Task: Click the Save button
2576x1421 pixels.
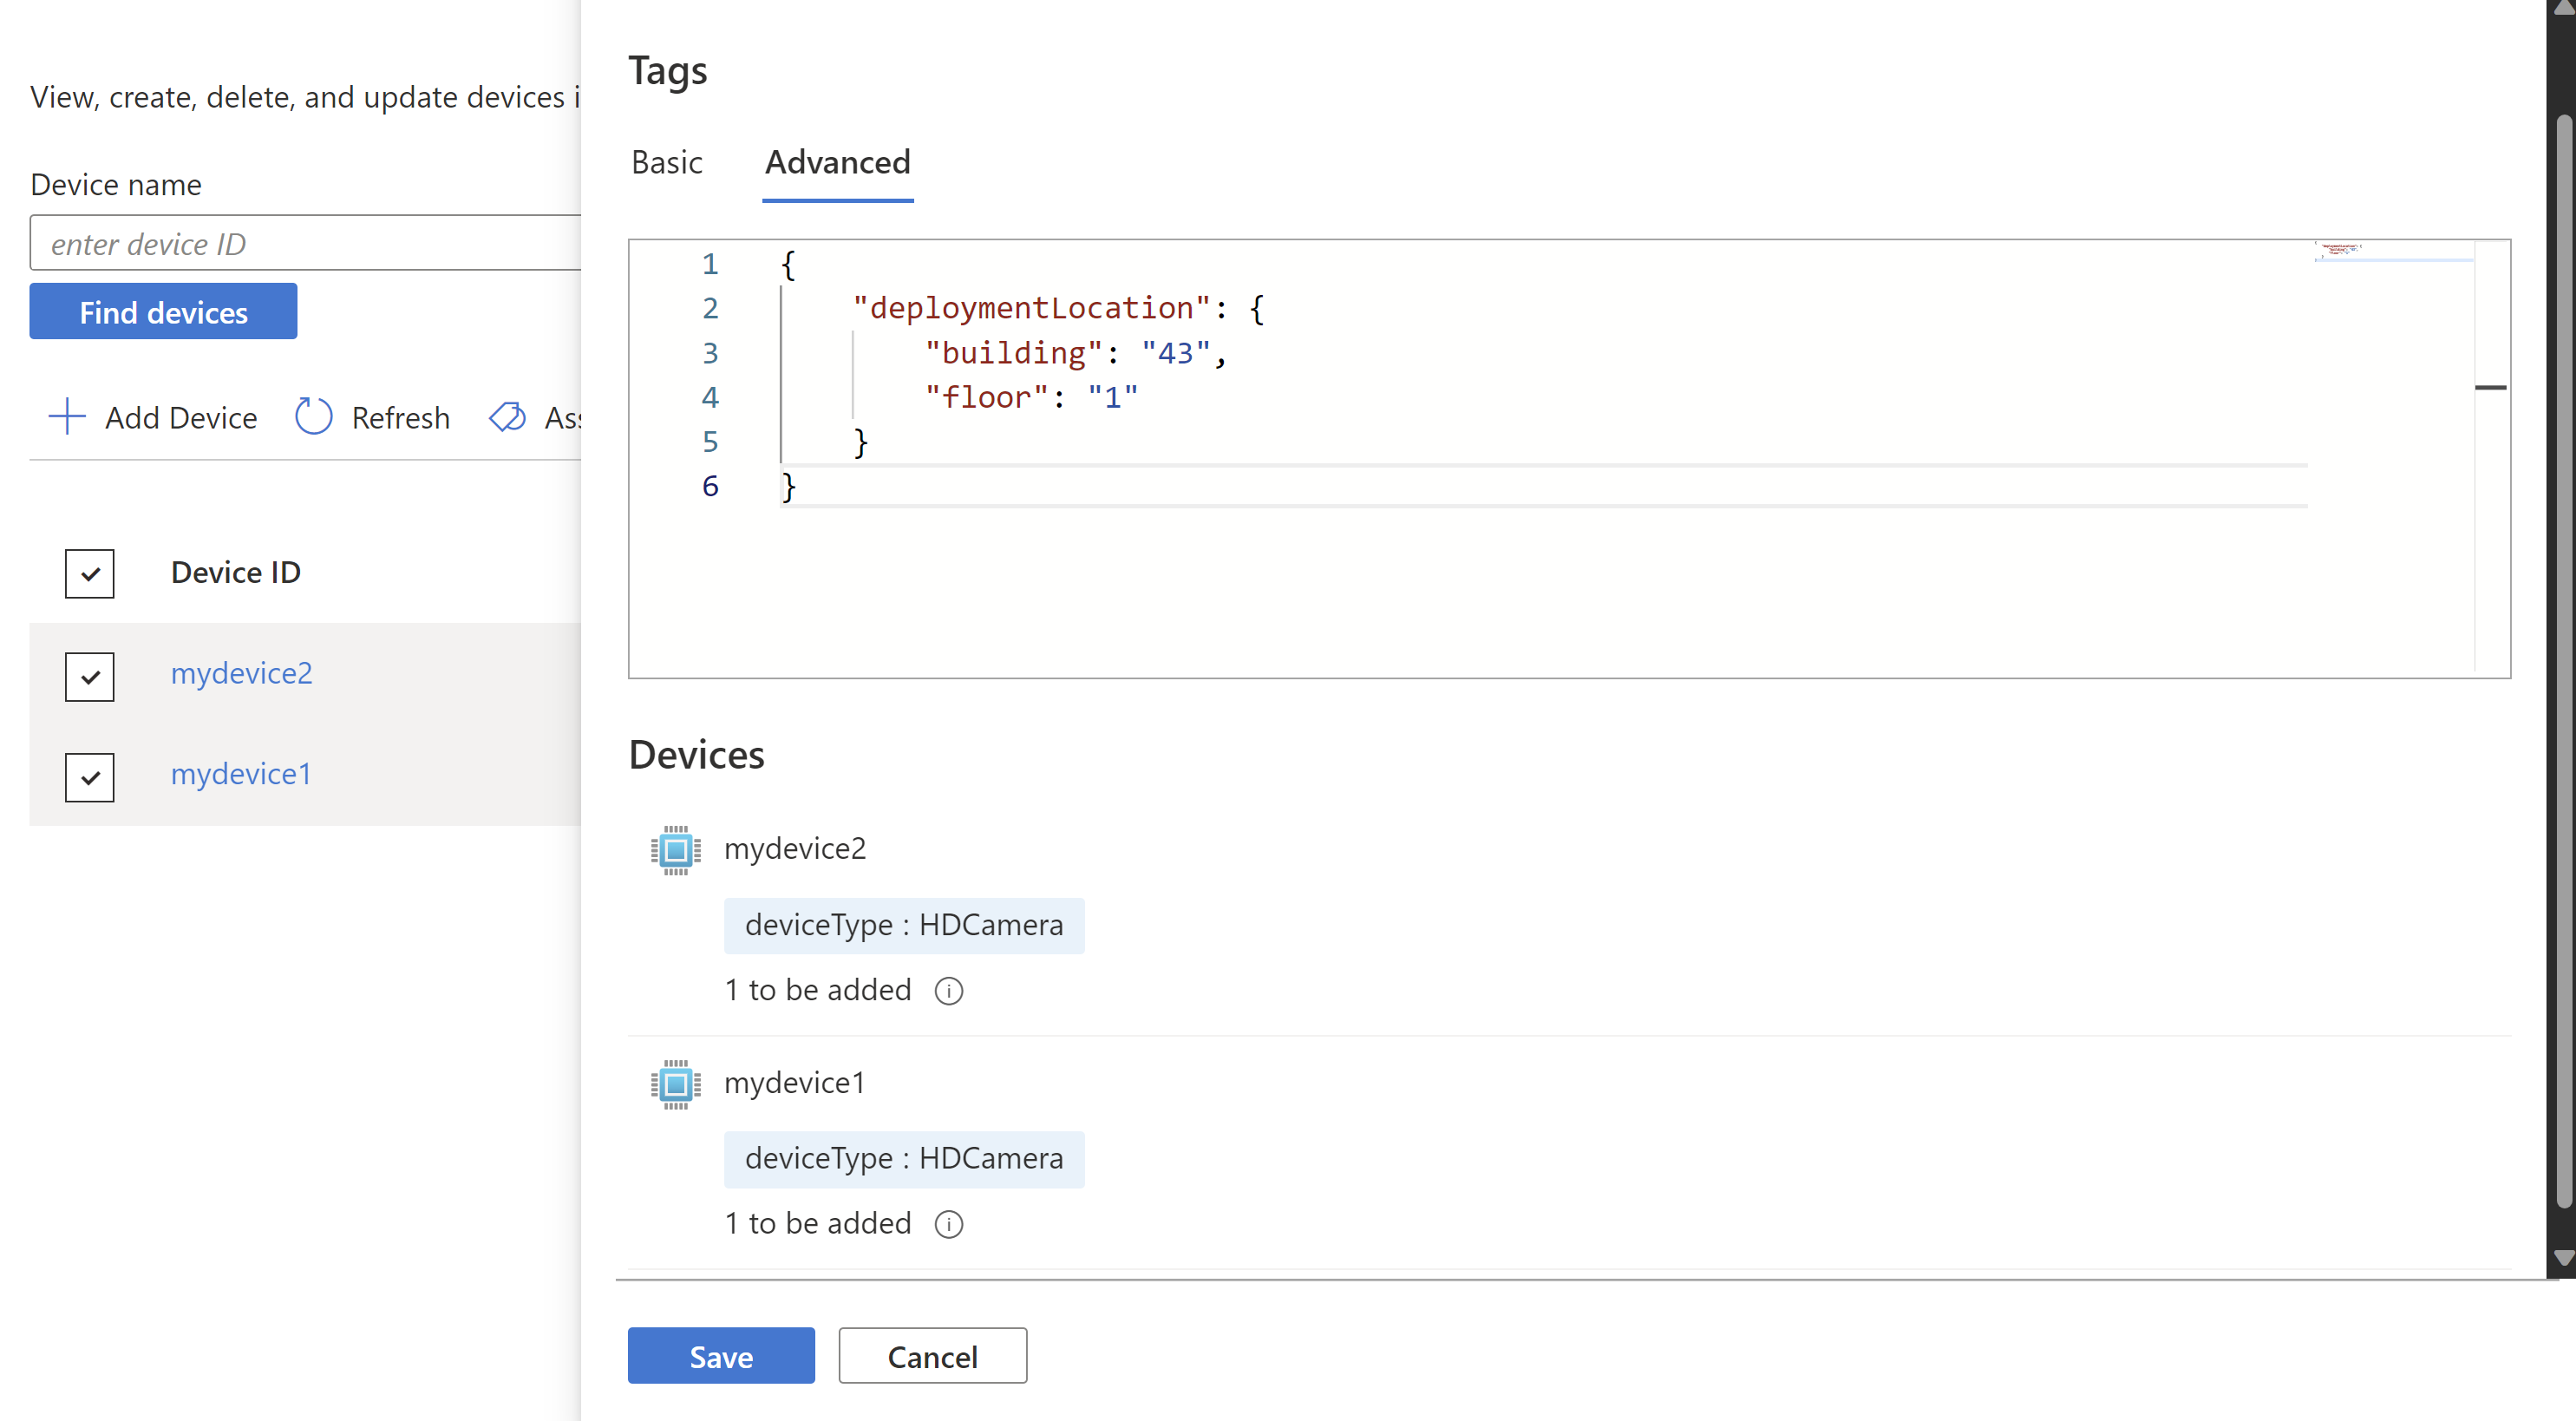Action: 721,1356
